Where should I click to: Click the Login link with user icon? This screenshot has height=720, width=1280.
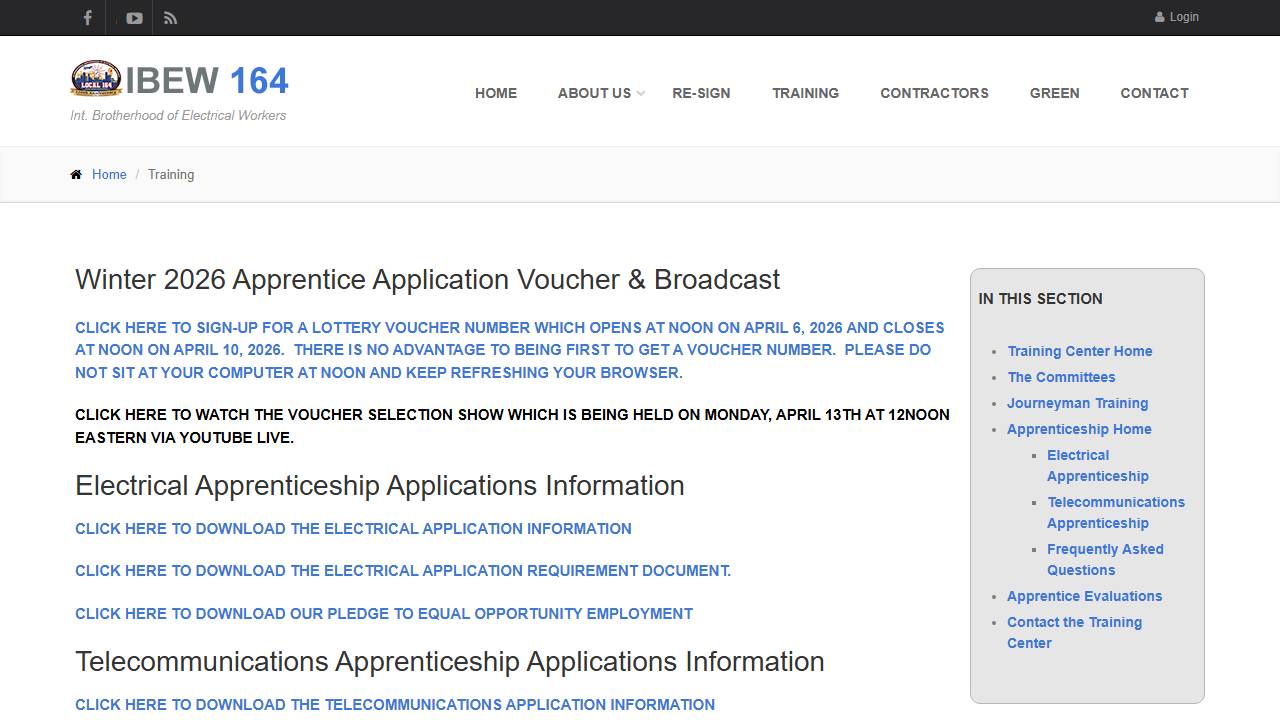click(x=1177, y=17)
